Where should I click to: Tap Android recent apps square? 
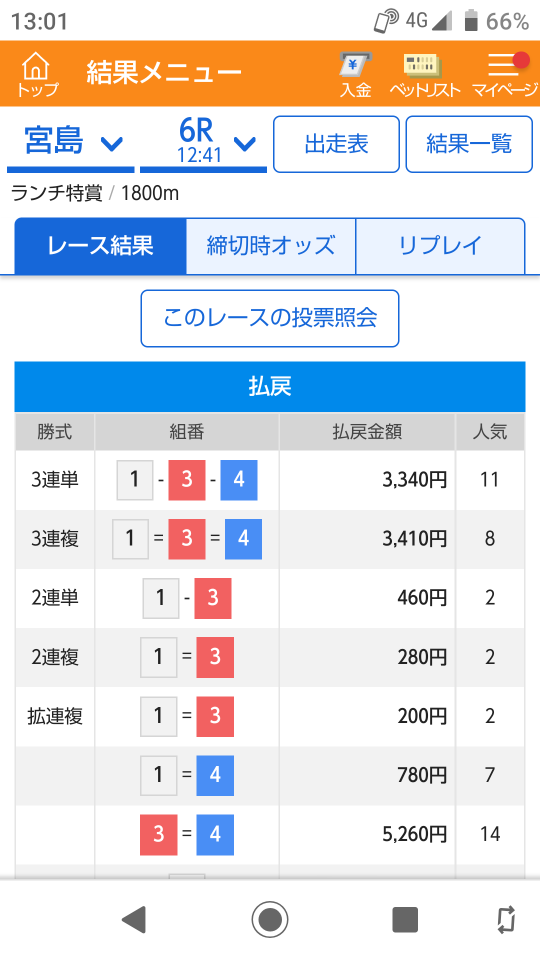pyautogui.click(x=405, y=919)
